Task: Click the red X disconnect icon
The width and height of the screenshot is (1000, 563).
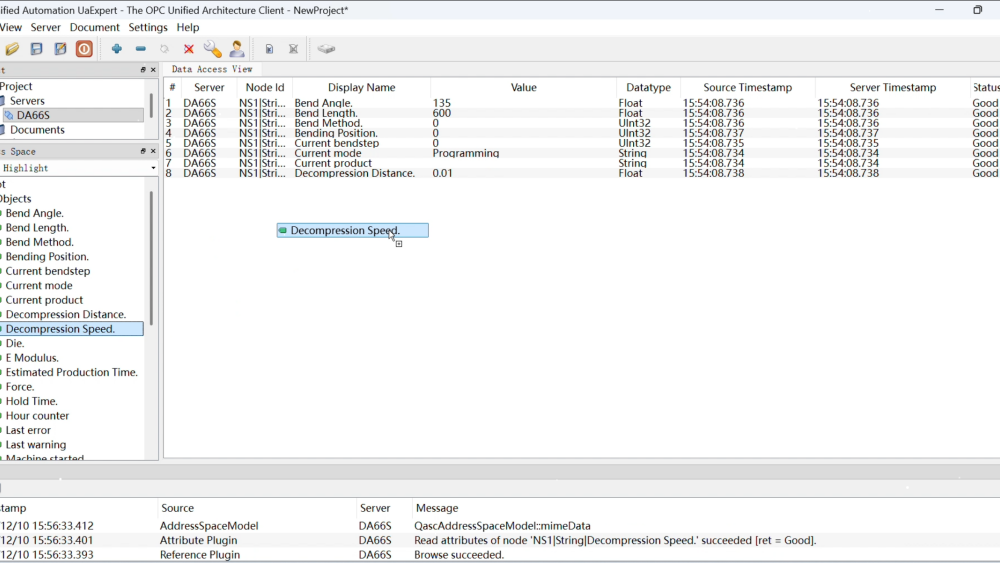Action: (189, 49)
